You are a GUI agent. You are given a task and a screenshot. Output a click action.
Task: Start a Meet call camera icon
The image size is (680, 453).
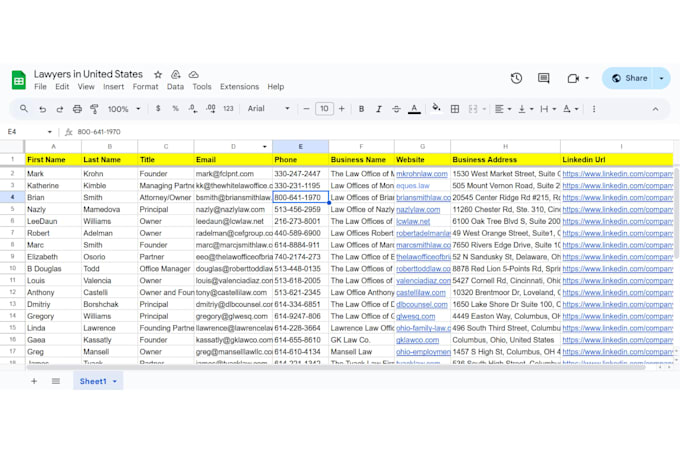coord(573,78)
